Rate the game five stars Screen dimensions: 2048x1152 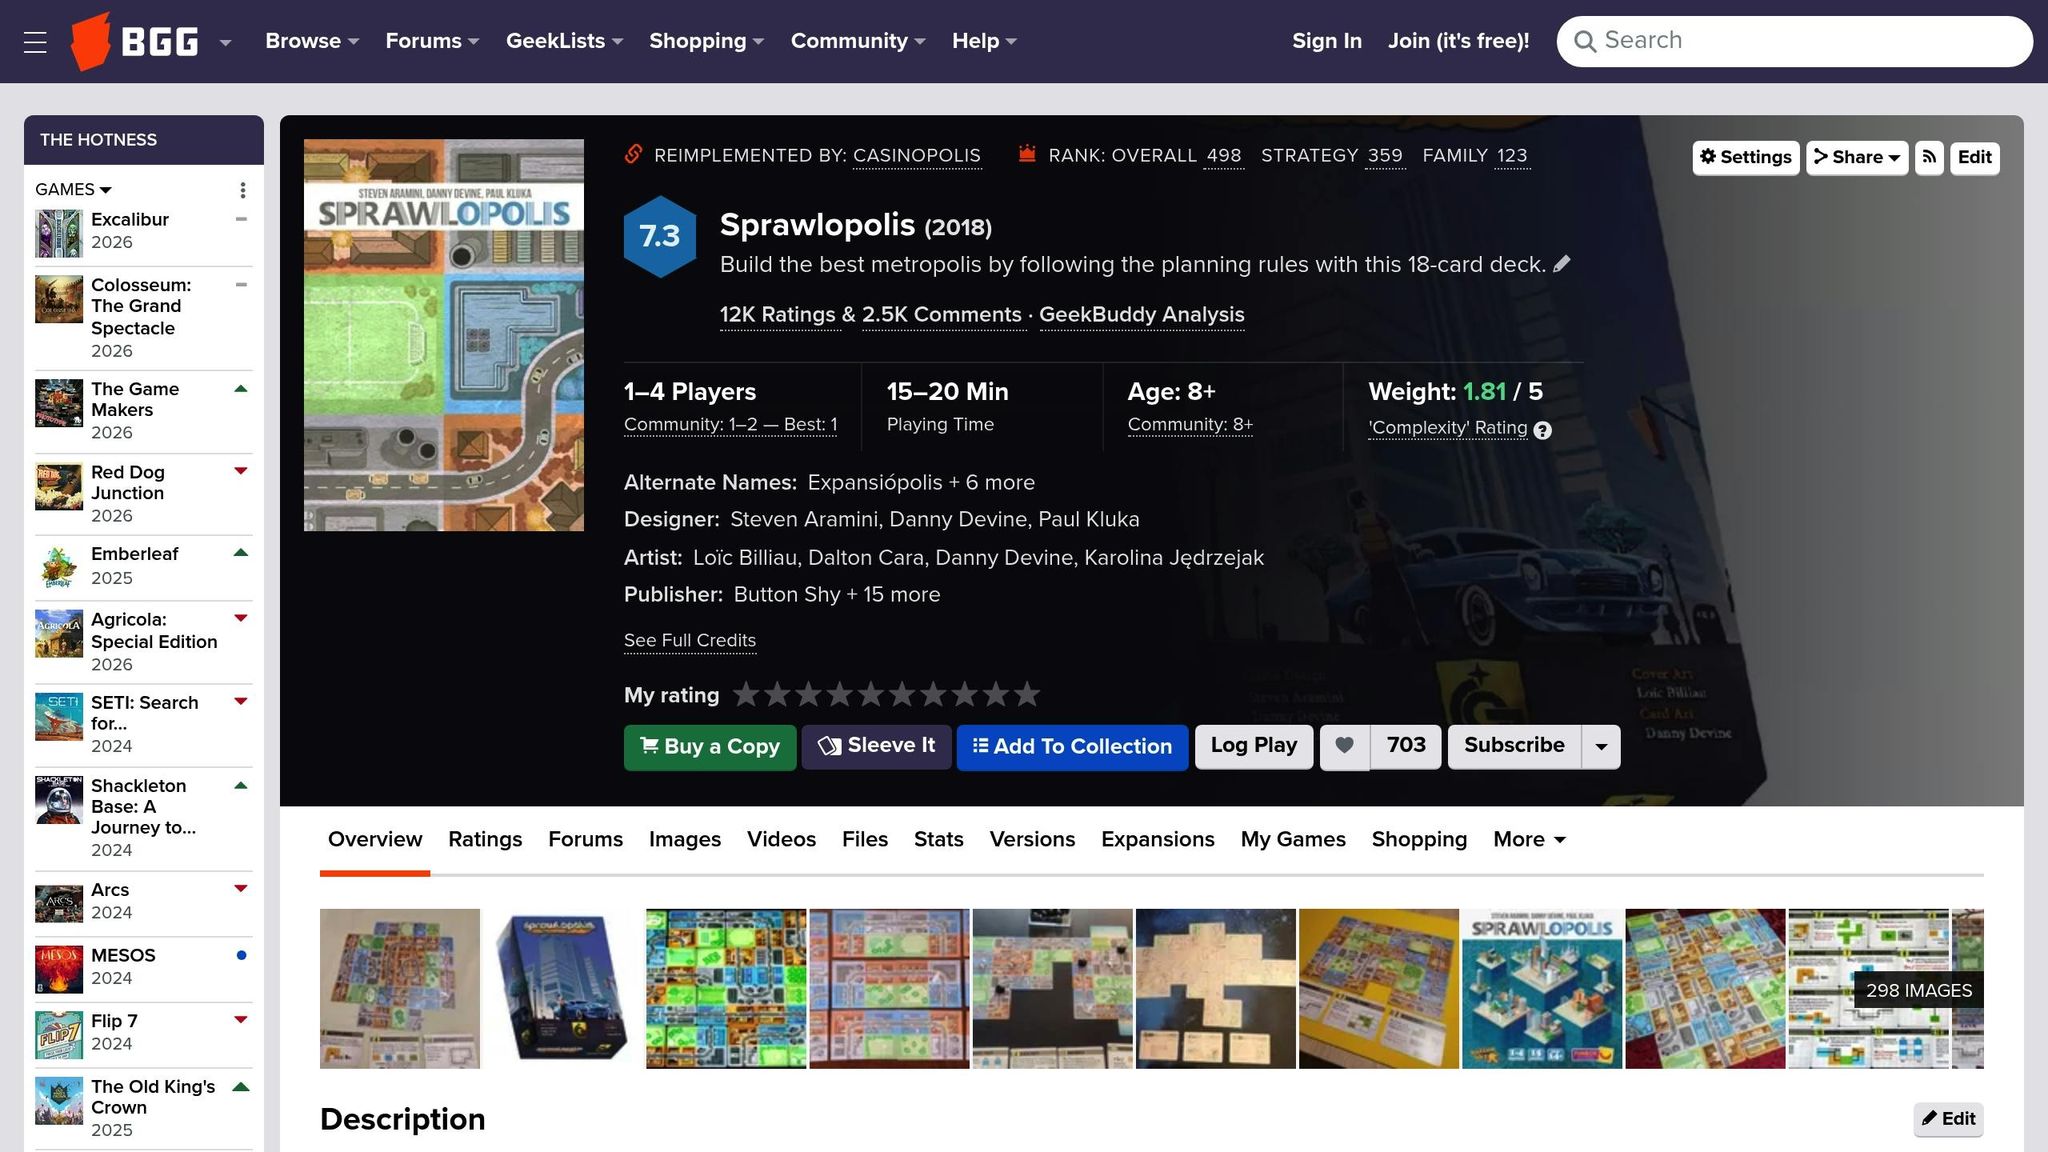(x=871, y=694)
